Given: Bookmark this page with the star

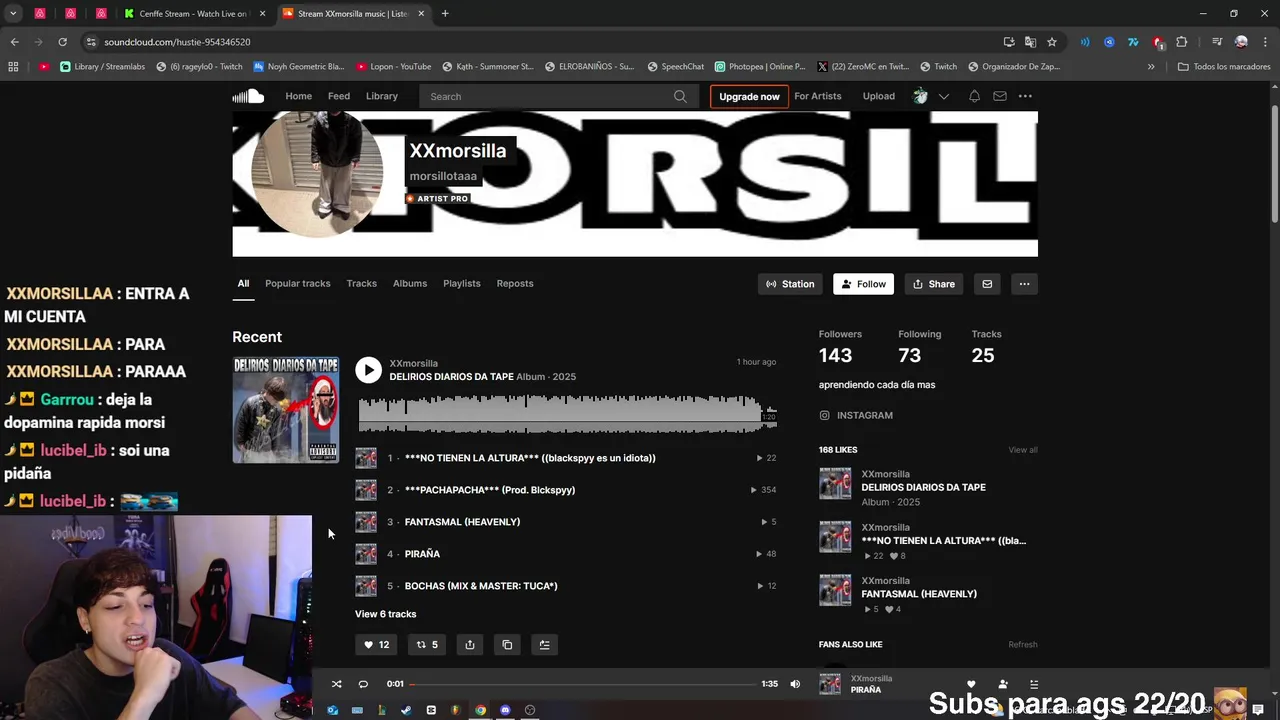Looking at the screenshot, I should click(1052, 42).
